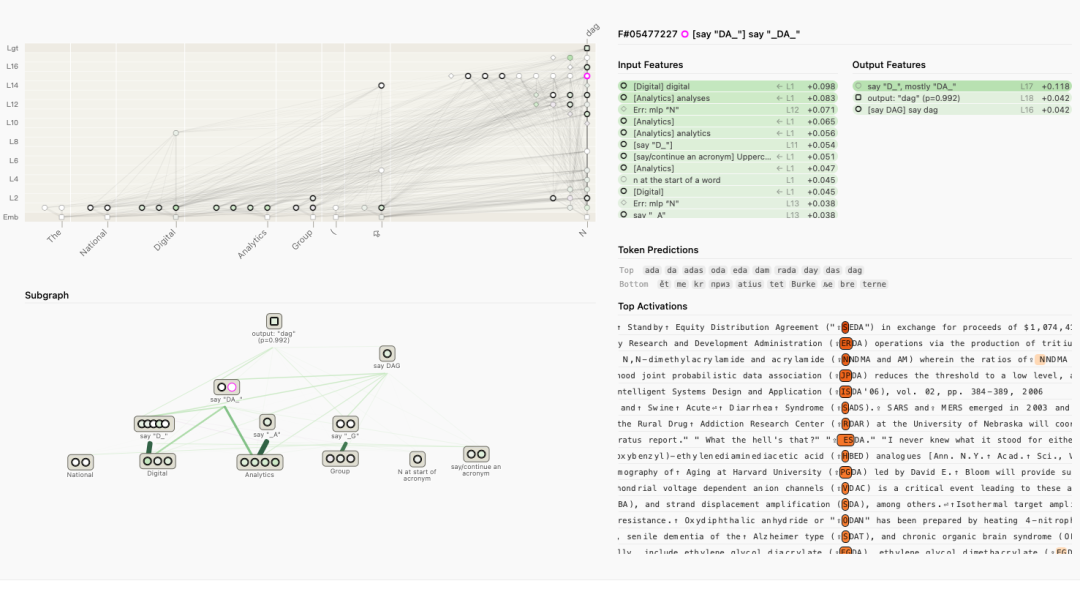Click the lone L14 node in graph middle
The image size is (1080, 589).
point(381,86)
